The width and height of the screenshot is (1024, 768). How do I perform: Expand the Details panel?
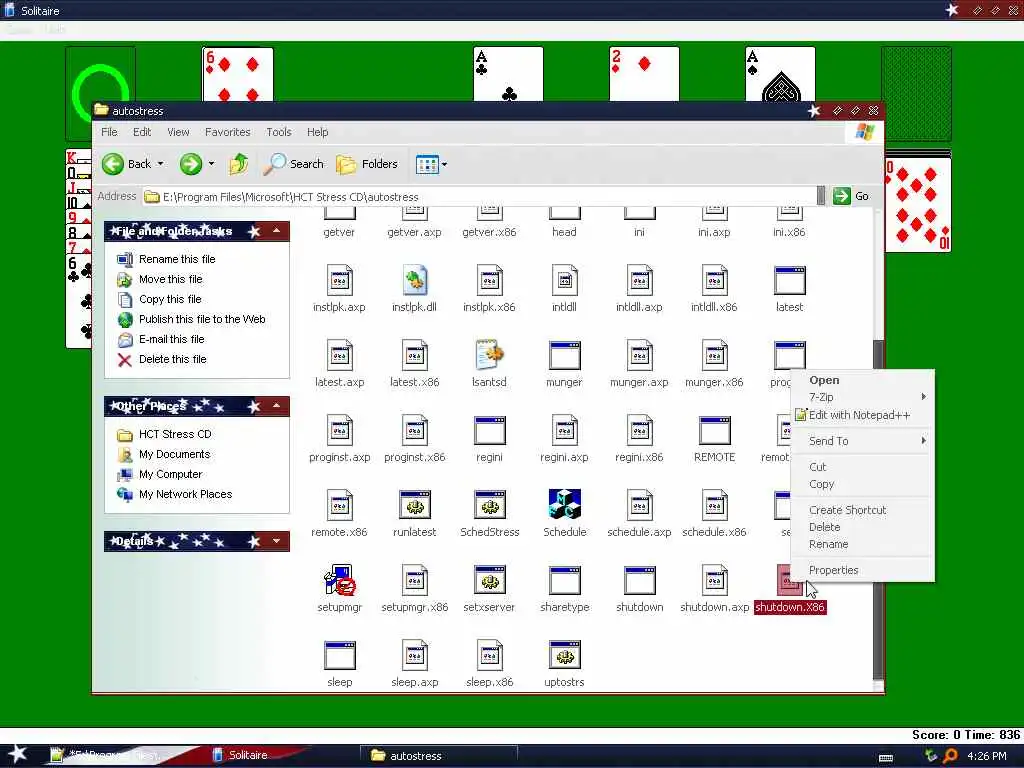point(277,541)
